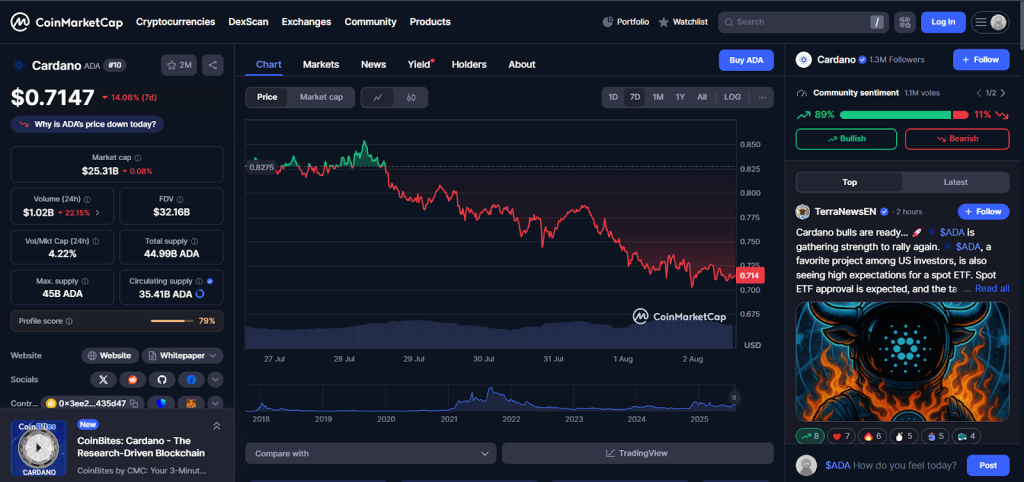The image size is (1024, 482).
Task: Open Cardano's Facebook social link
Action: point(191,379)
